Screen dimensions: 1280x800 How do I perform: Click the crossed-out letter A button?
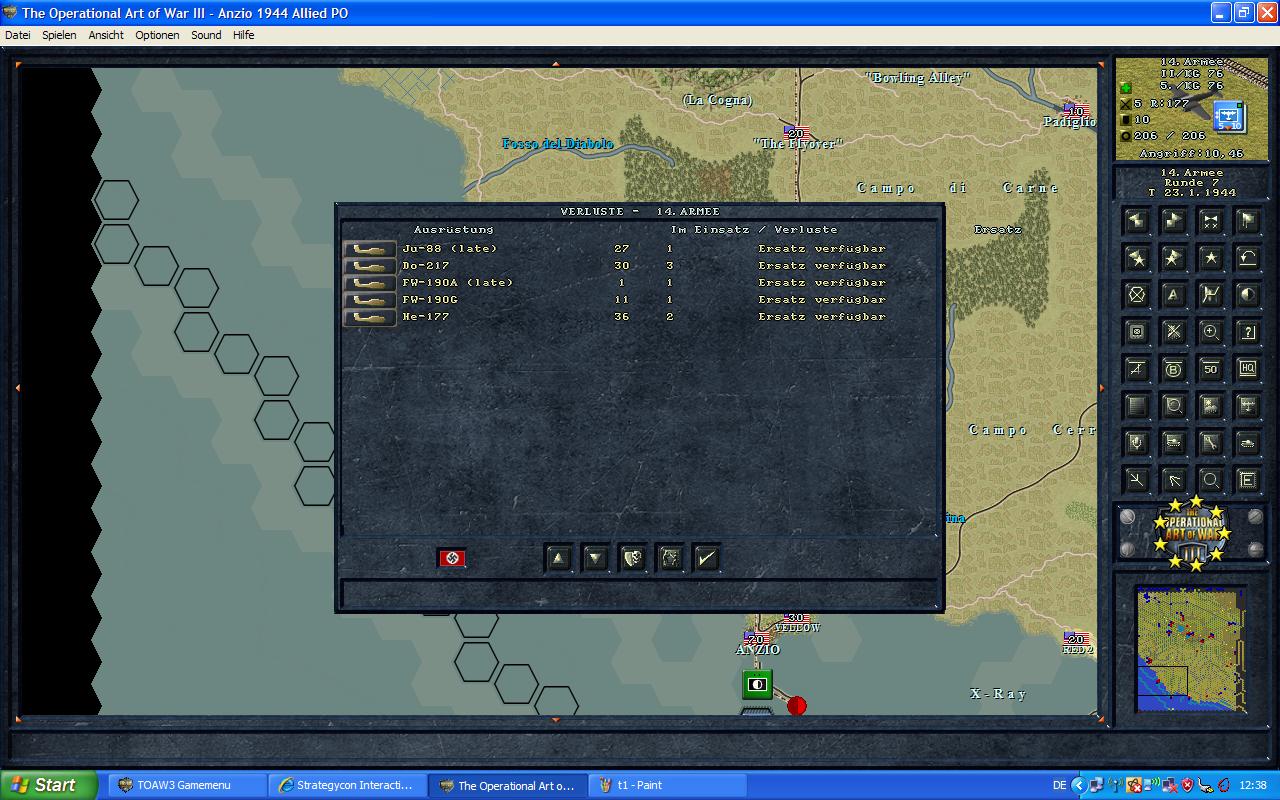1137,369
